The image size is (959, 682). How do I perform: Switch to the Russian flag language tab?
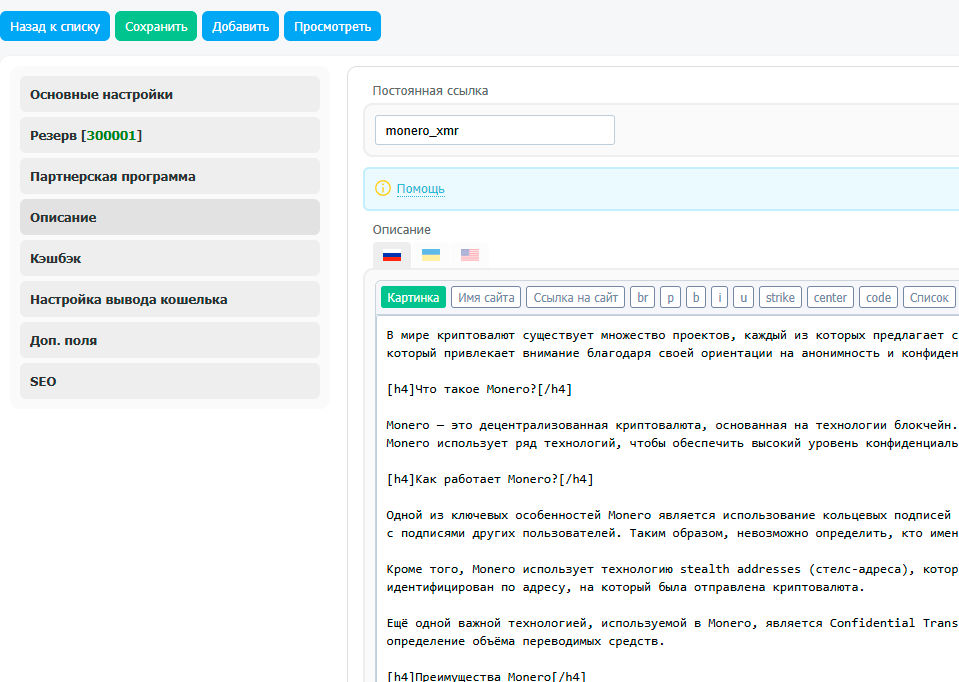pos(392,255)
